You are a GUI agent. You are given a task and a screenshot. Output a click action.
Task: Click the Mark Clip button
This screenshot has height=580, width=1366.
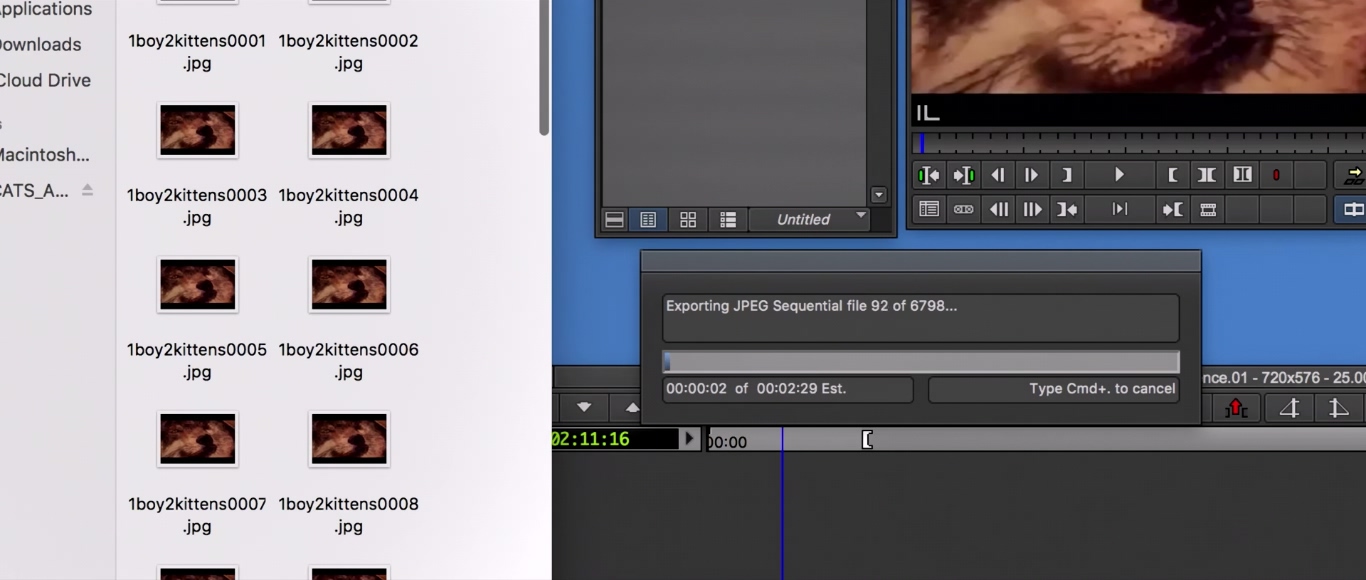[1207, 175]
